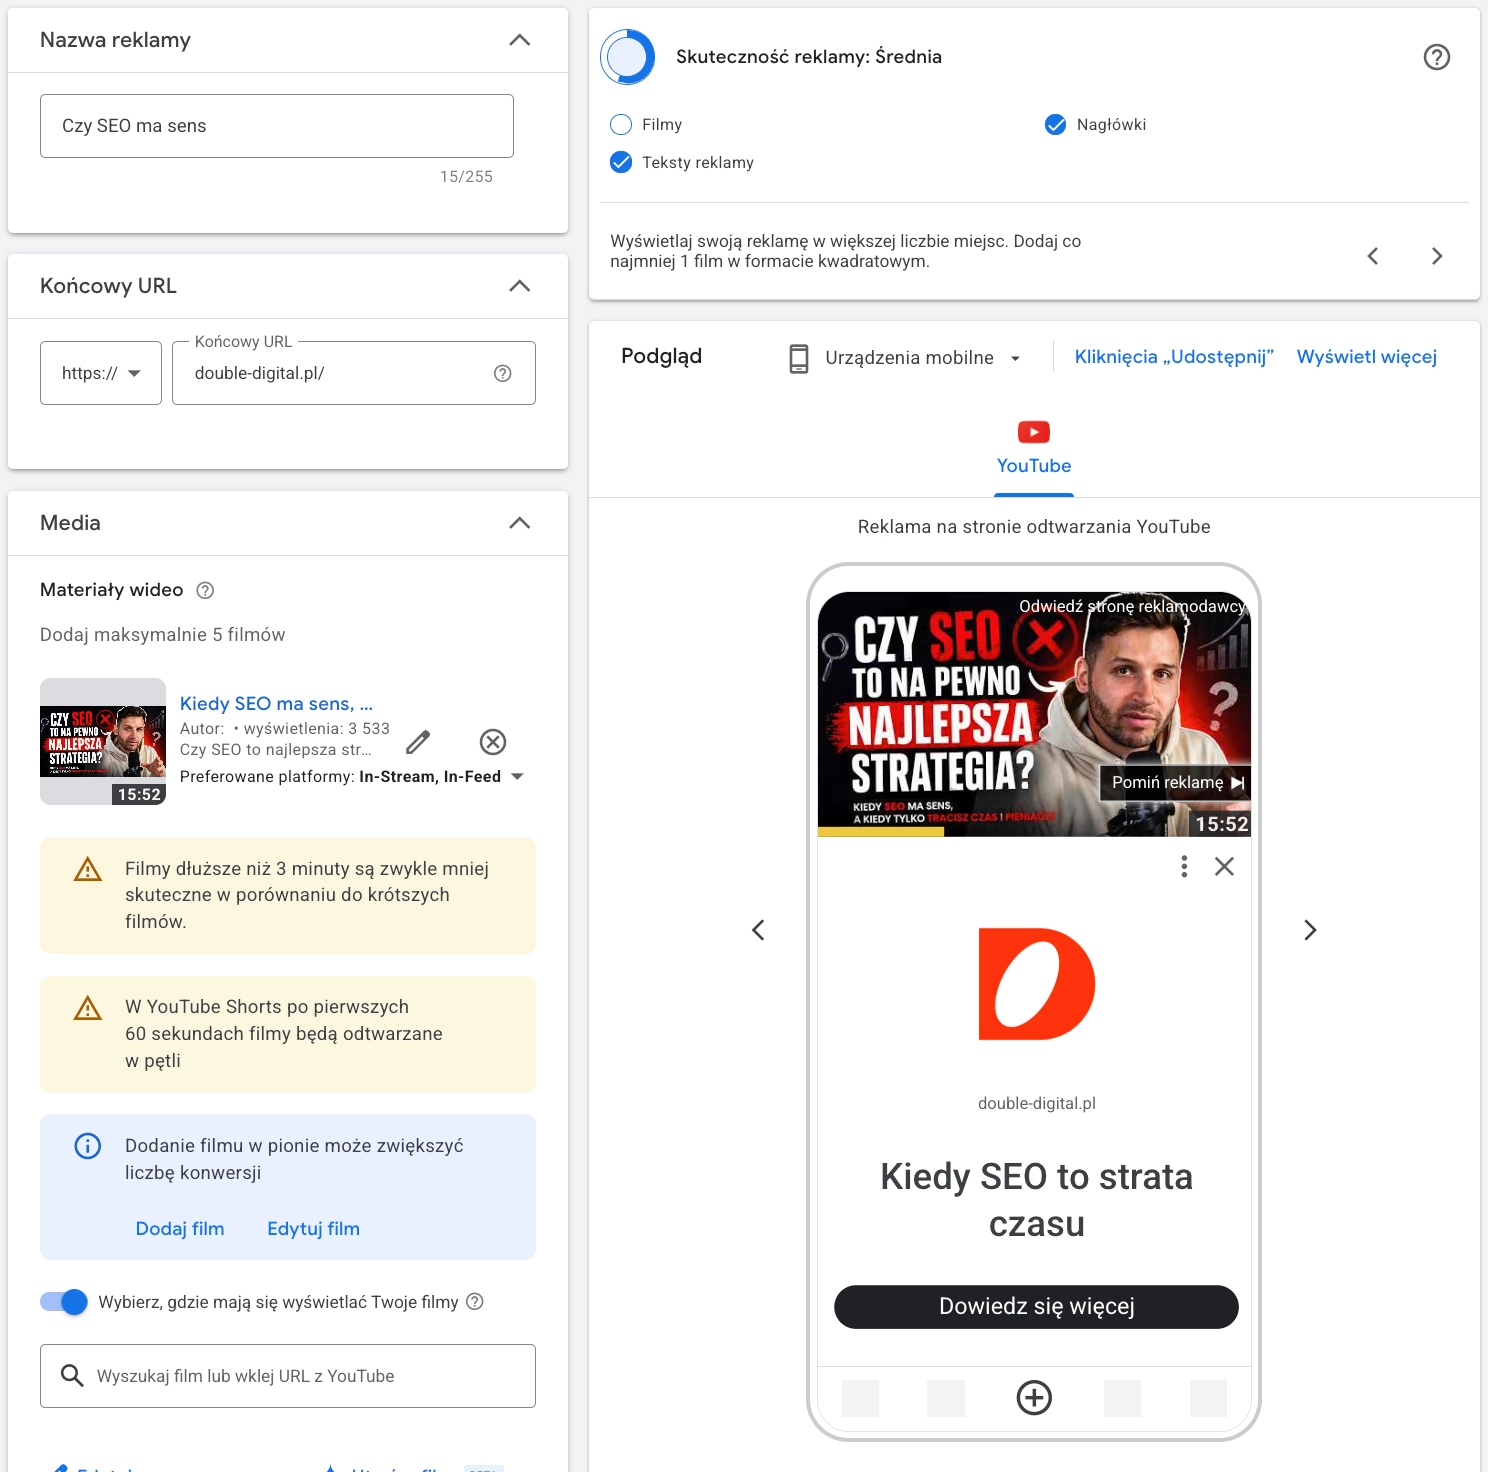Click the Końcowy URL text field

[x=354, y=373]
